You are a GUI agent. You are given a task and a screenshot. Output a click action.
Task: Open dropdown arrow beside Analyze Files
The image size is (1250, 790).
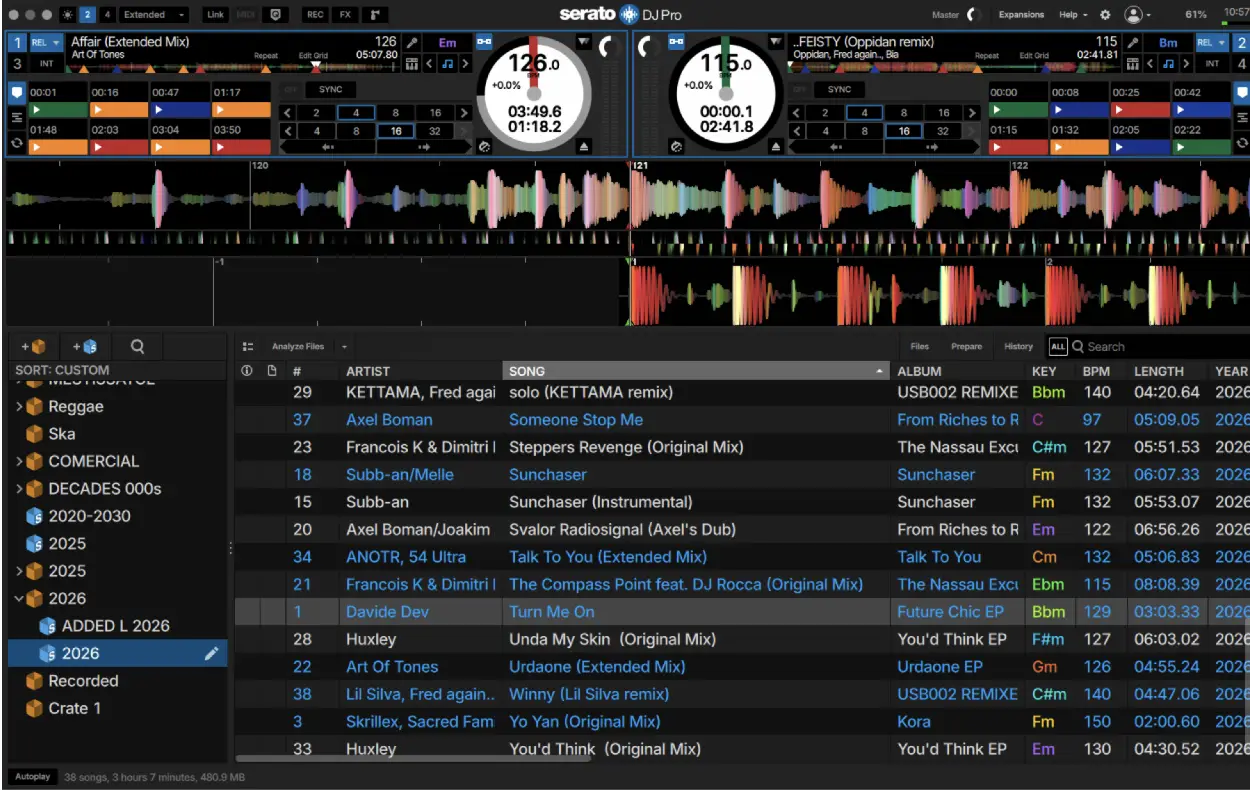(x=344, y=347)
